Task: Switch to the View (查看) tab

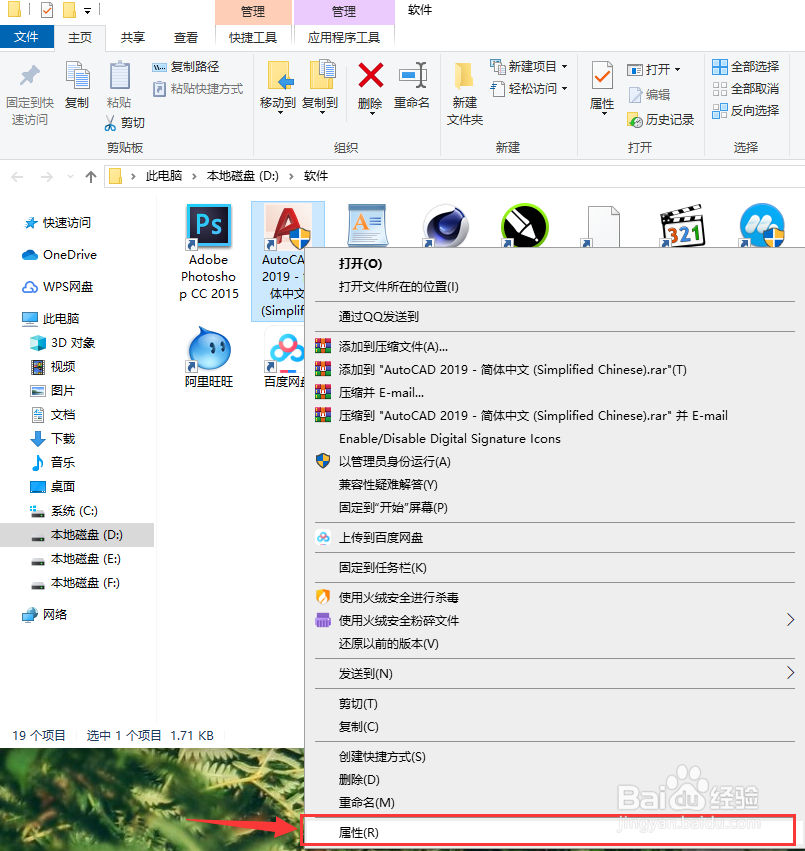Action: coord(186,37)
